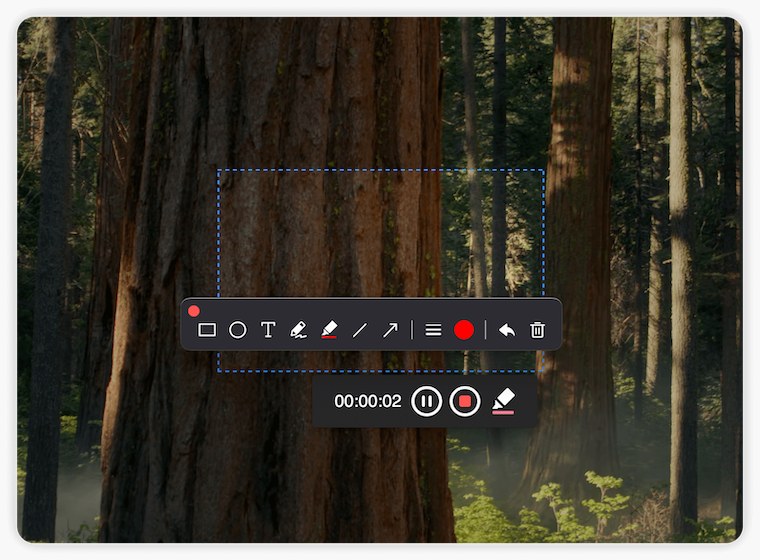Select the rectangle shape tool

click(x=207, y=330)
